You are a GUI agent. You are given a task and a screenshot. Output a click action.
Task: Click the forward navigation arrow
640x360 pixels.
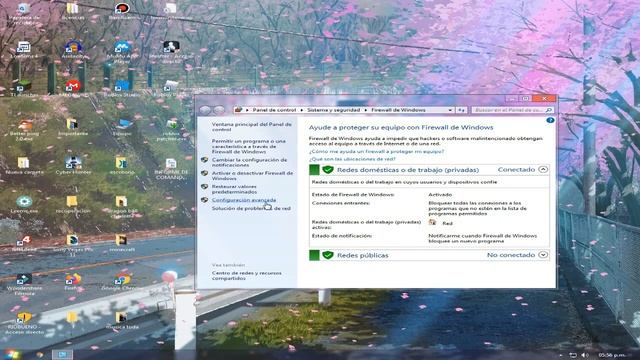tap(219, 110)
